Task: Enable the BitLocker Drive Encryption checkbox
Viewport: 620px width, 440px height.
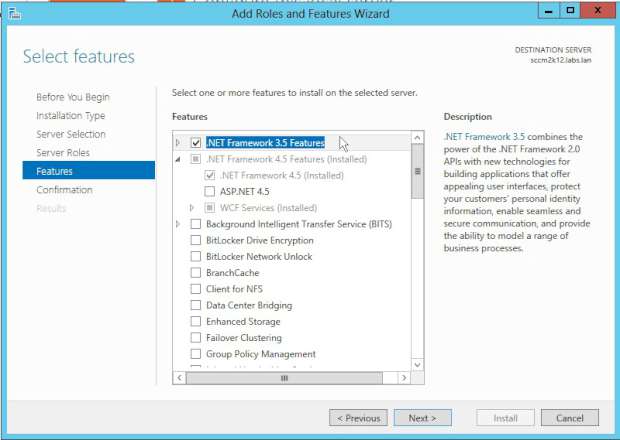Action: click(196, 240)
